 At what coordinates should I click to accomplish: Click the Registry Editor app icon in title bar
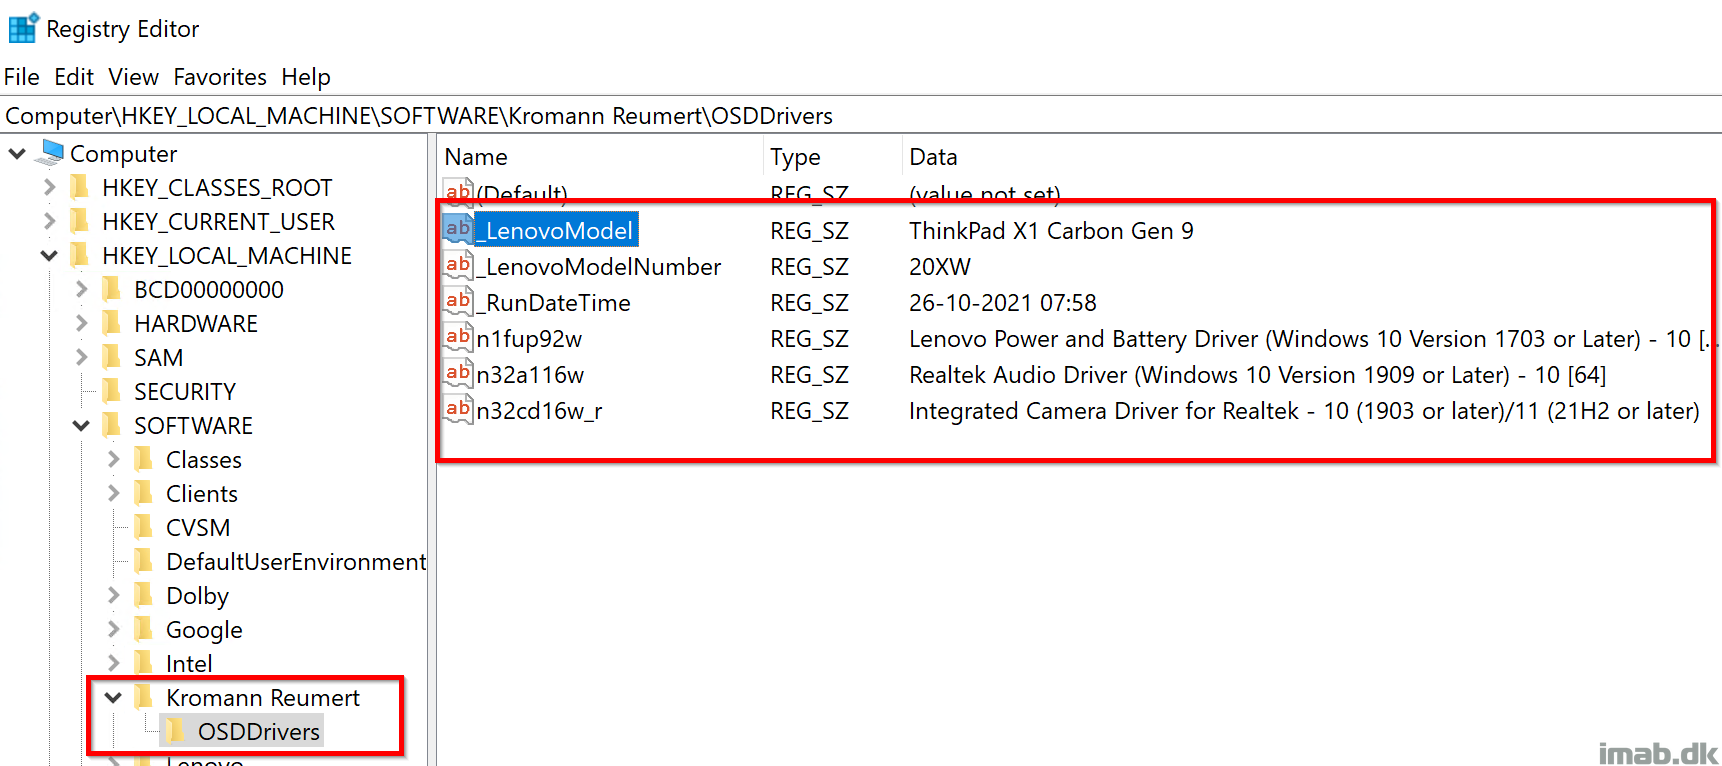23,27
